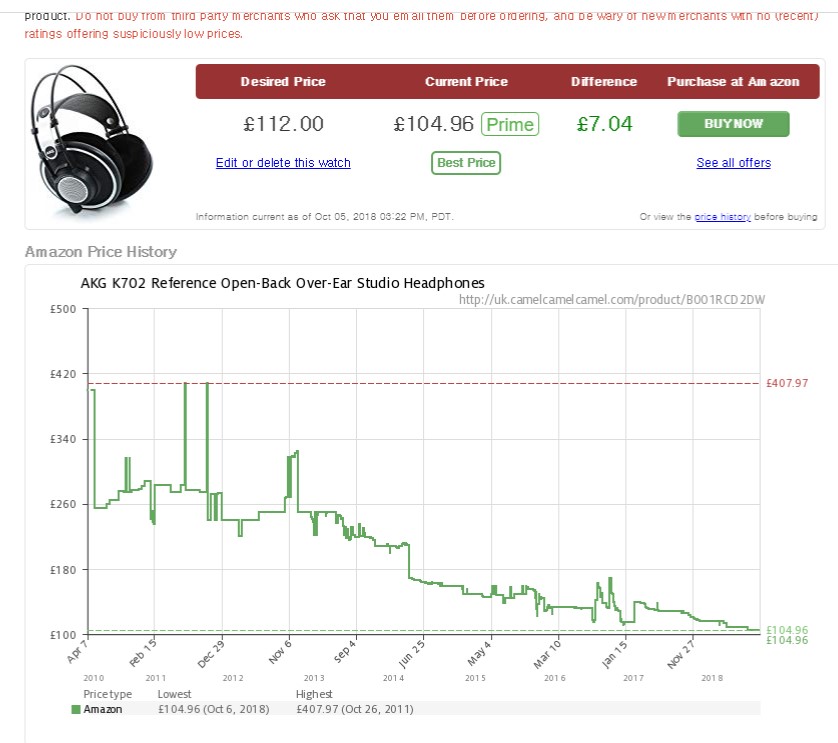Click the Best Price badge

pyautogui.click(x=465, y=163)
